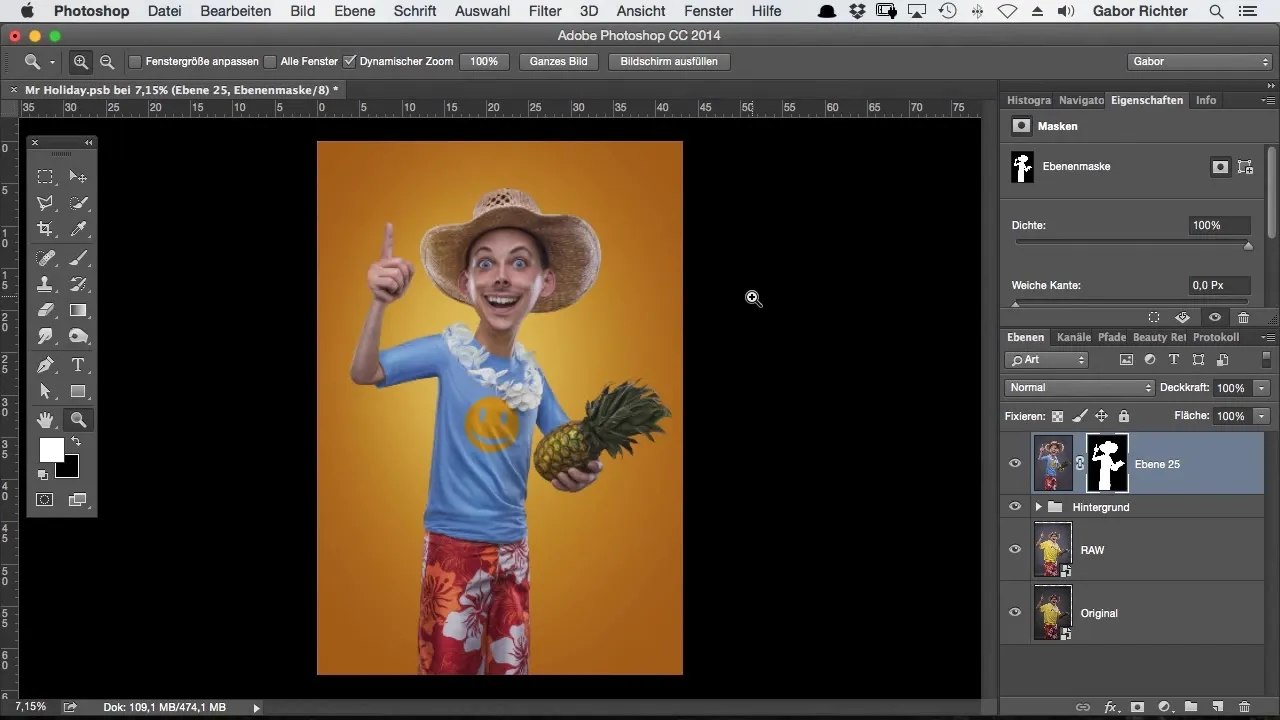Select the Rectangular Marquee tool
This screenshot has height=720, width=1280.
[45, 177]
